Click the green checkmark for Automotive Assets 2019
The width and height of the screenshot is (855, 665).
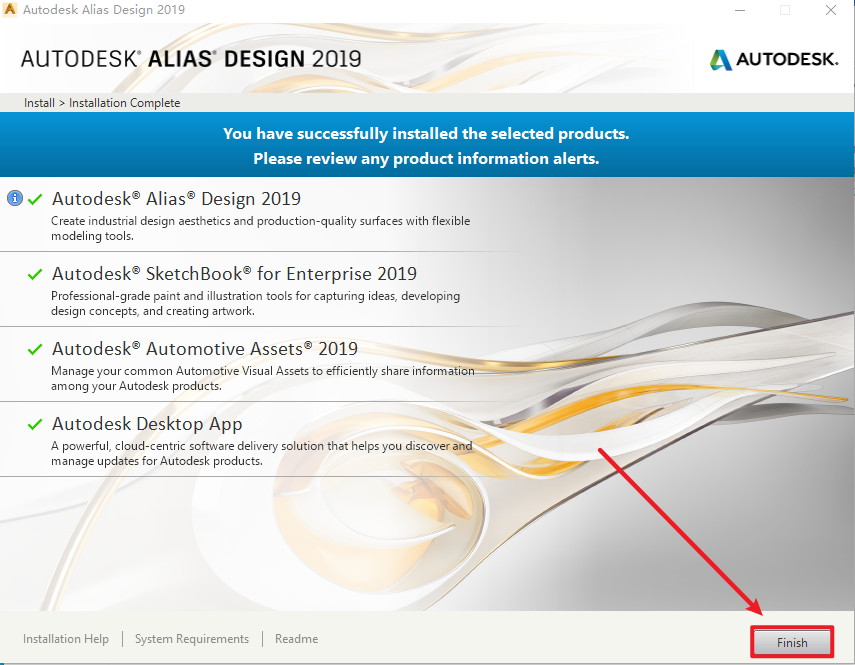pos(35,349)
